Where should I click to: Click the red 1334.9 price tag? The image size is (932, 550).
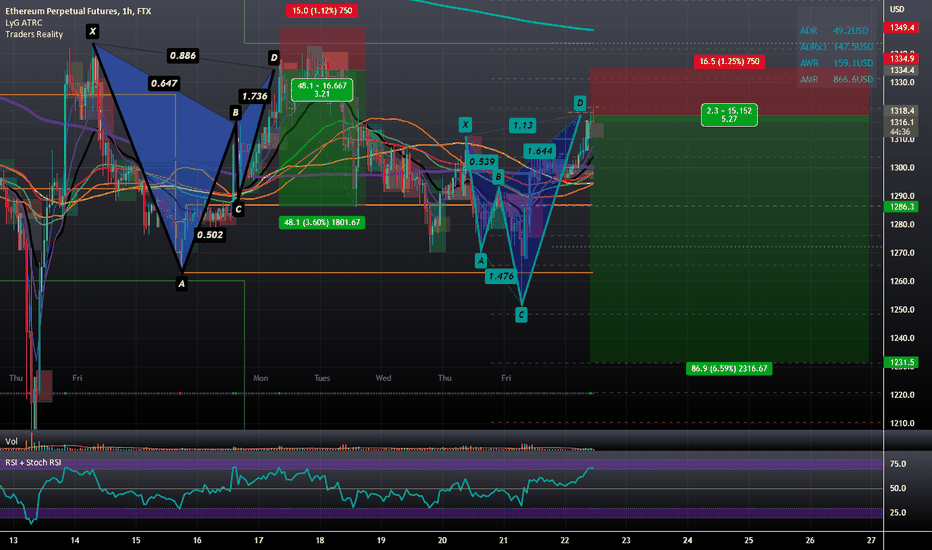901,58
